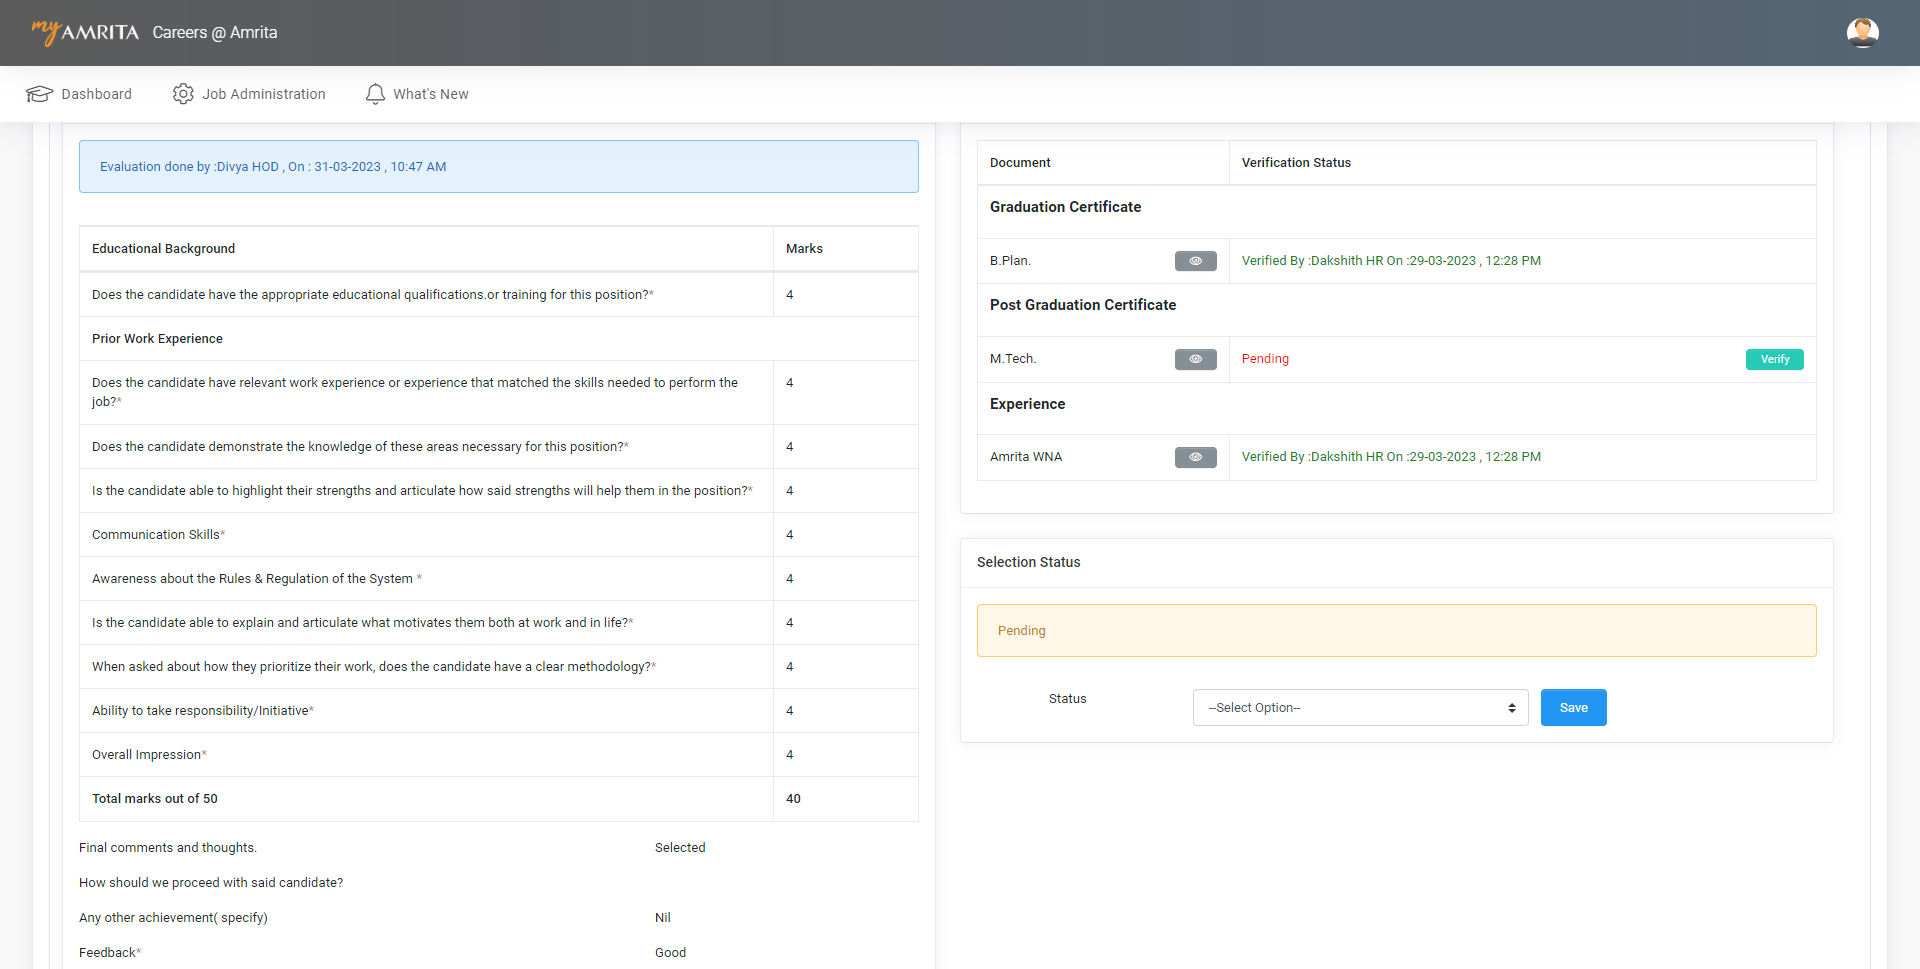Click the Status dropdown arrow indicator
The image size is (1920, 969).
coord(1512,708)
